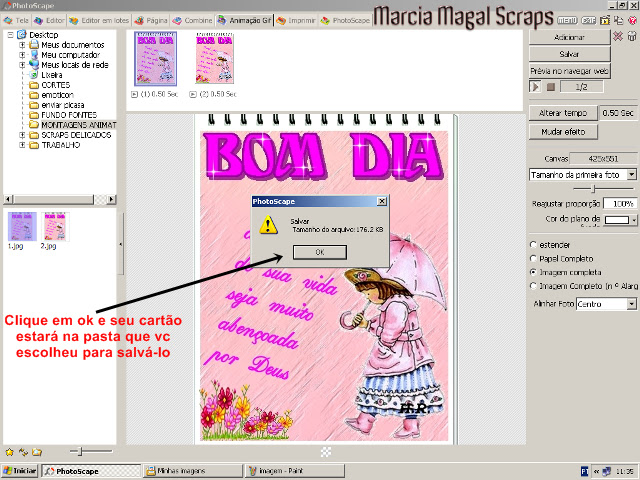
Task: Switch to Minhas imagens taskbar window
Action: tap(193, 471)
